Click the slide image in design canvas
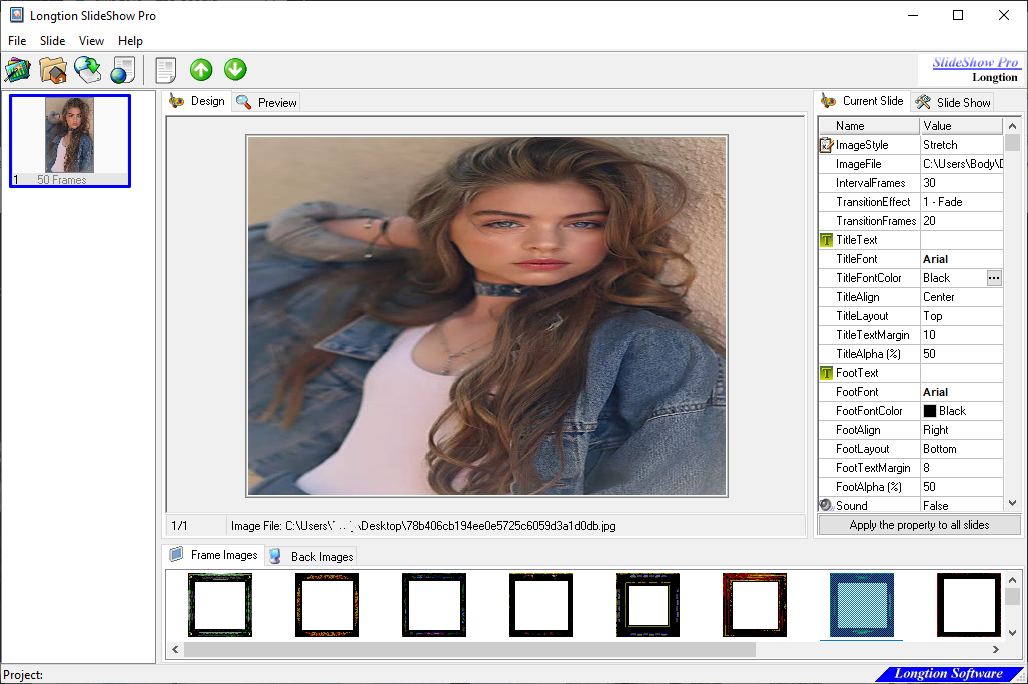This screenshot has height=684, width=1028. 487,315
